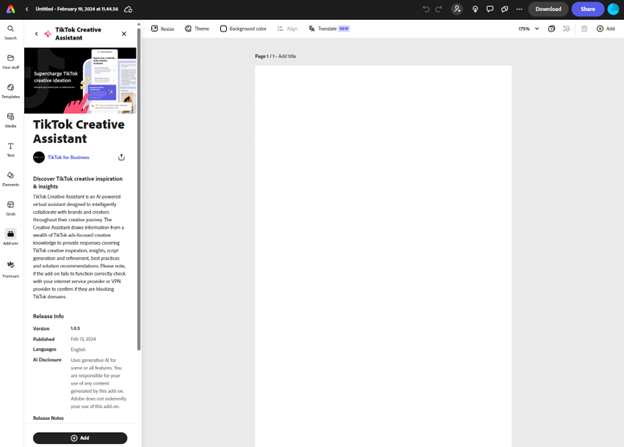
Task: Open Add-ons in the left sidebar
Action: pyautogui.click(x=11, y=237)
